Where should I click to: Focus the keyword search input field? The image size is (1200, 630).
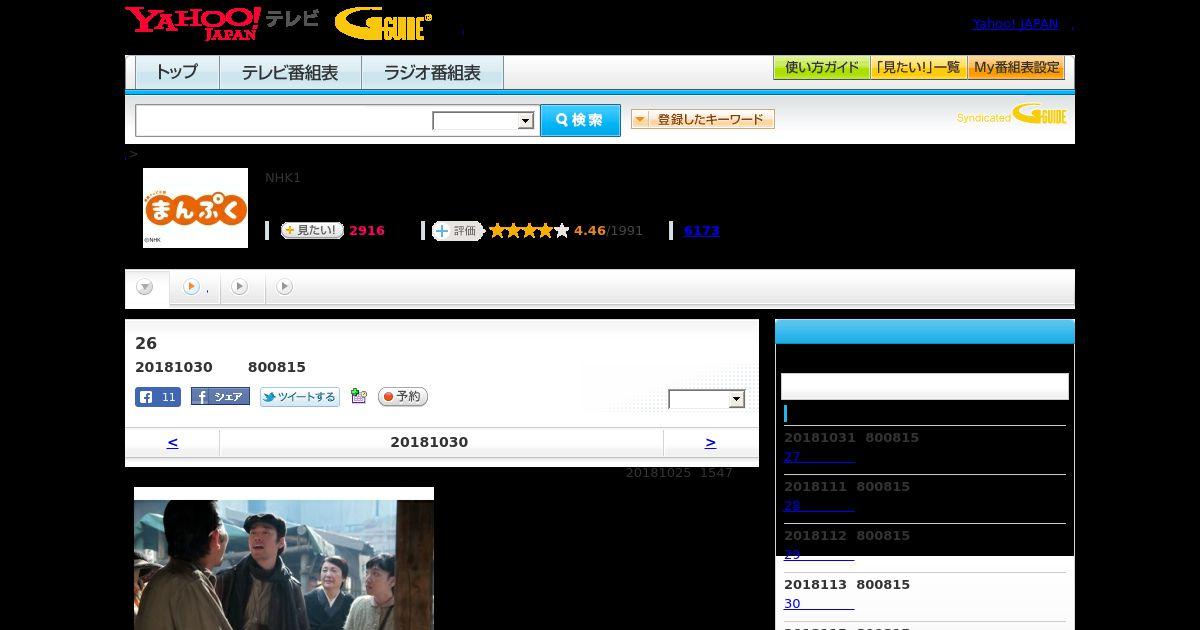[x=284, y=120]
